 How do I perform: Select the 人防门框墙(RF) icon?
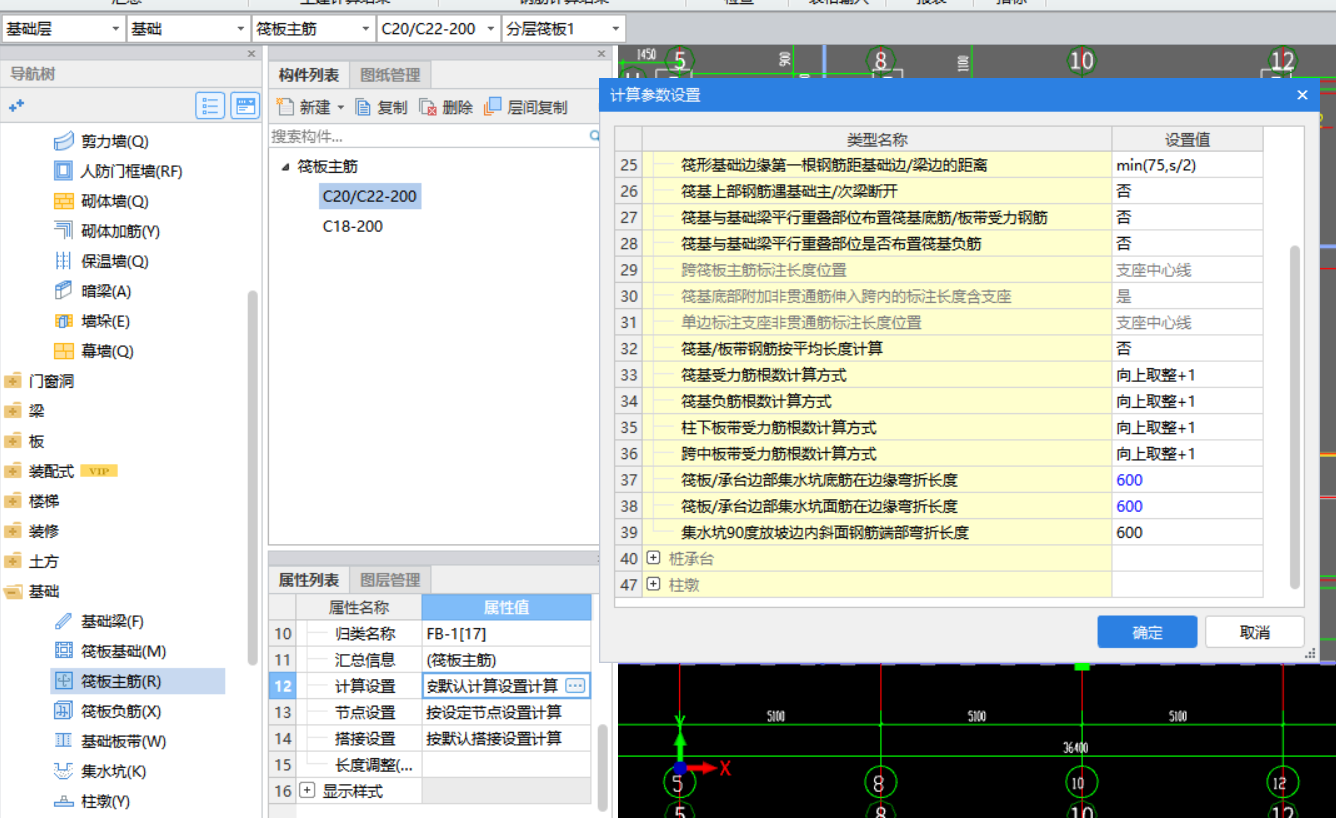[x=63, y=171]
